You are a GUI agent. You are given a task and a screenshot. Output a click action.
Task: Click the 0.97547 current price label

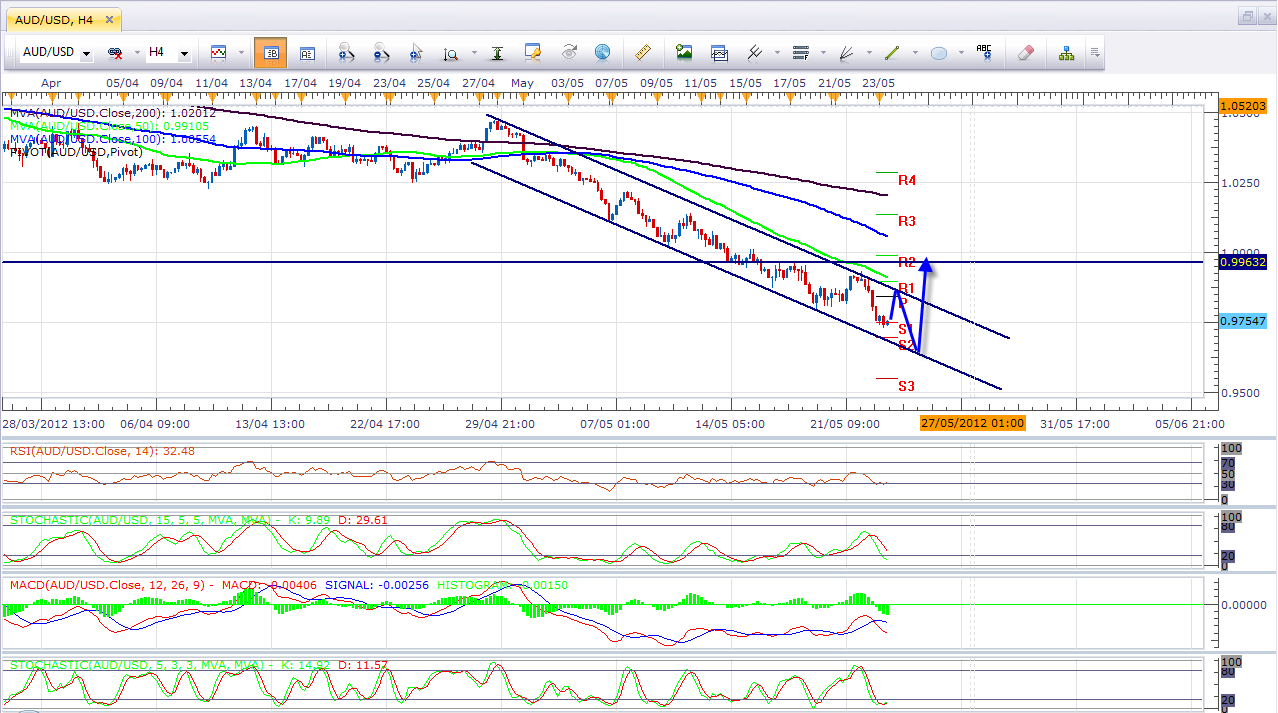click(1243, 320)
